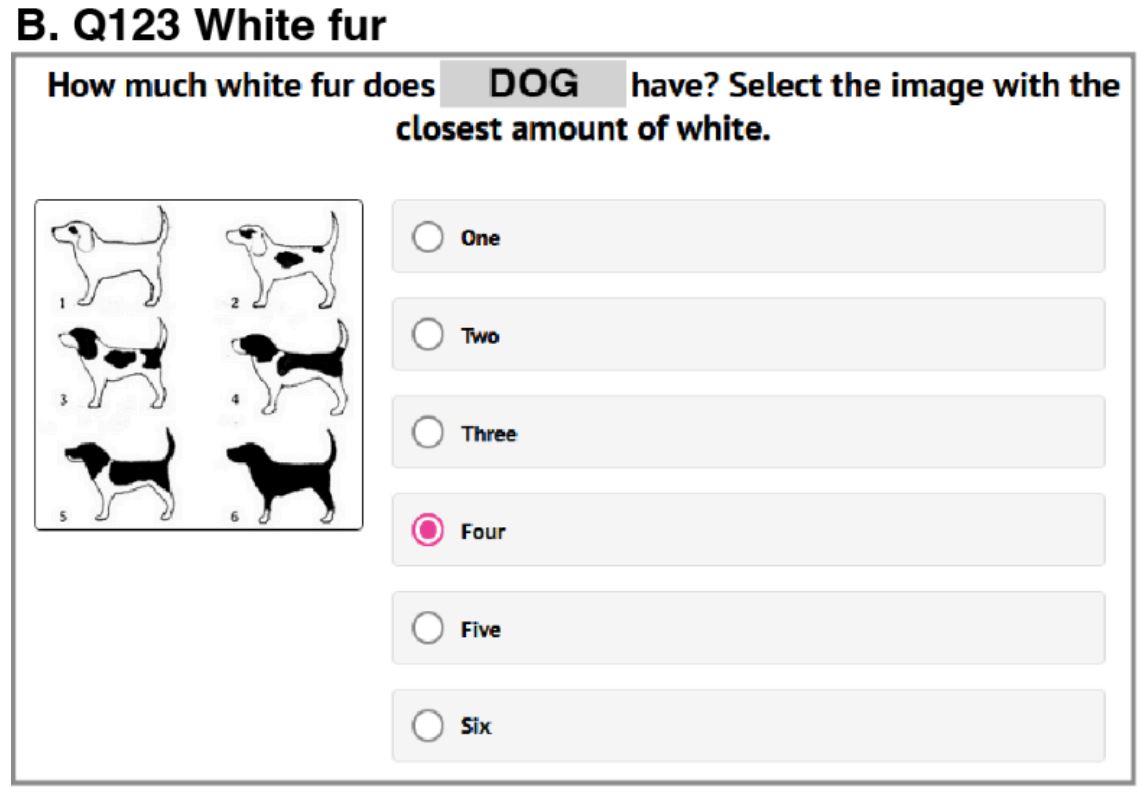Click the "Three" answer label text

coord(488,434)
